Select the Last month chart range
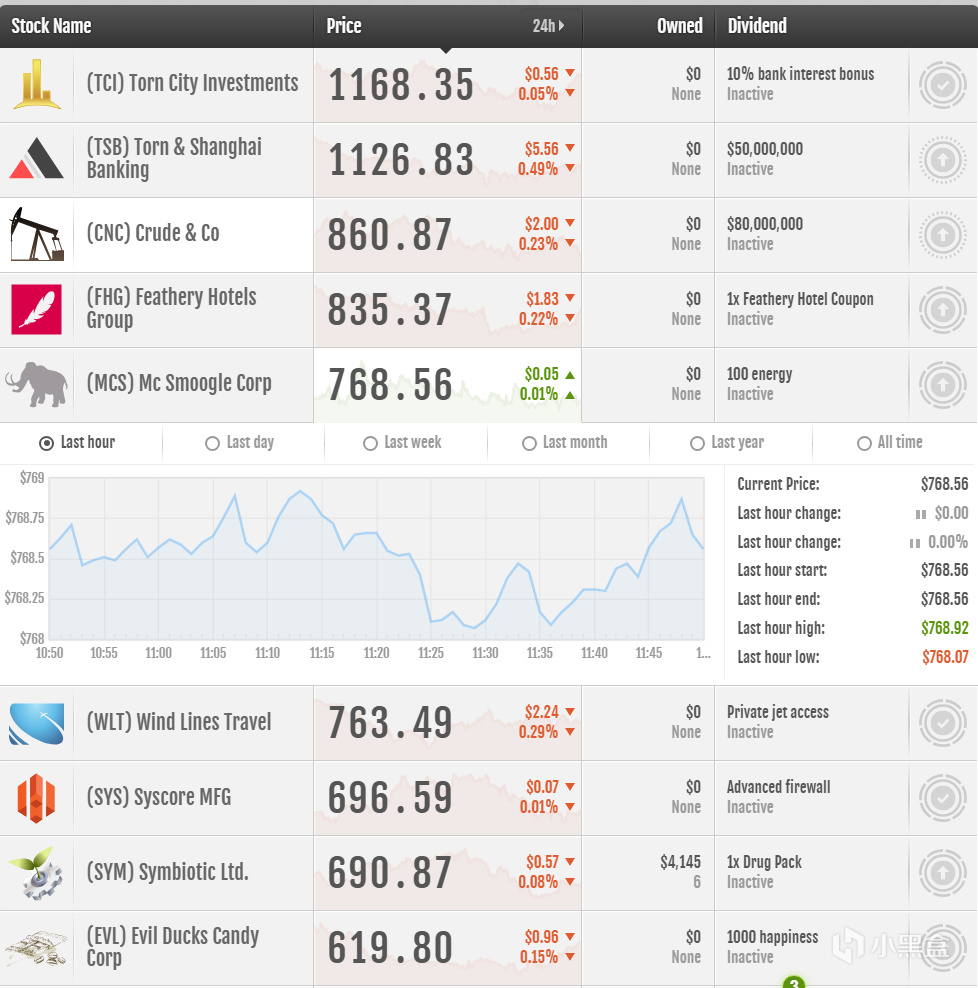 565,443
